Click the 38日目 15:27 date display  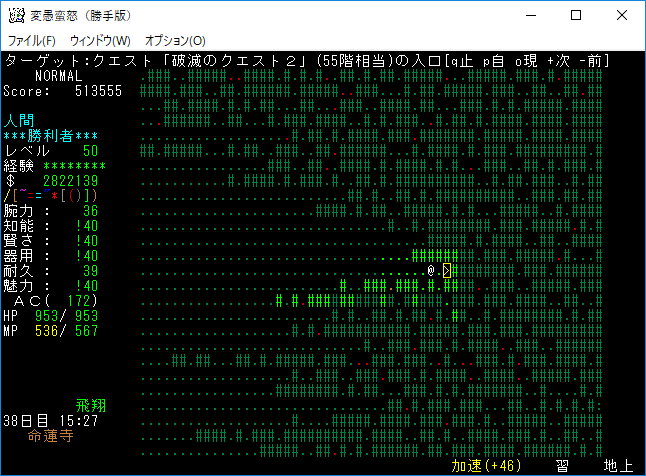click(51, 421)
